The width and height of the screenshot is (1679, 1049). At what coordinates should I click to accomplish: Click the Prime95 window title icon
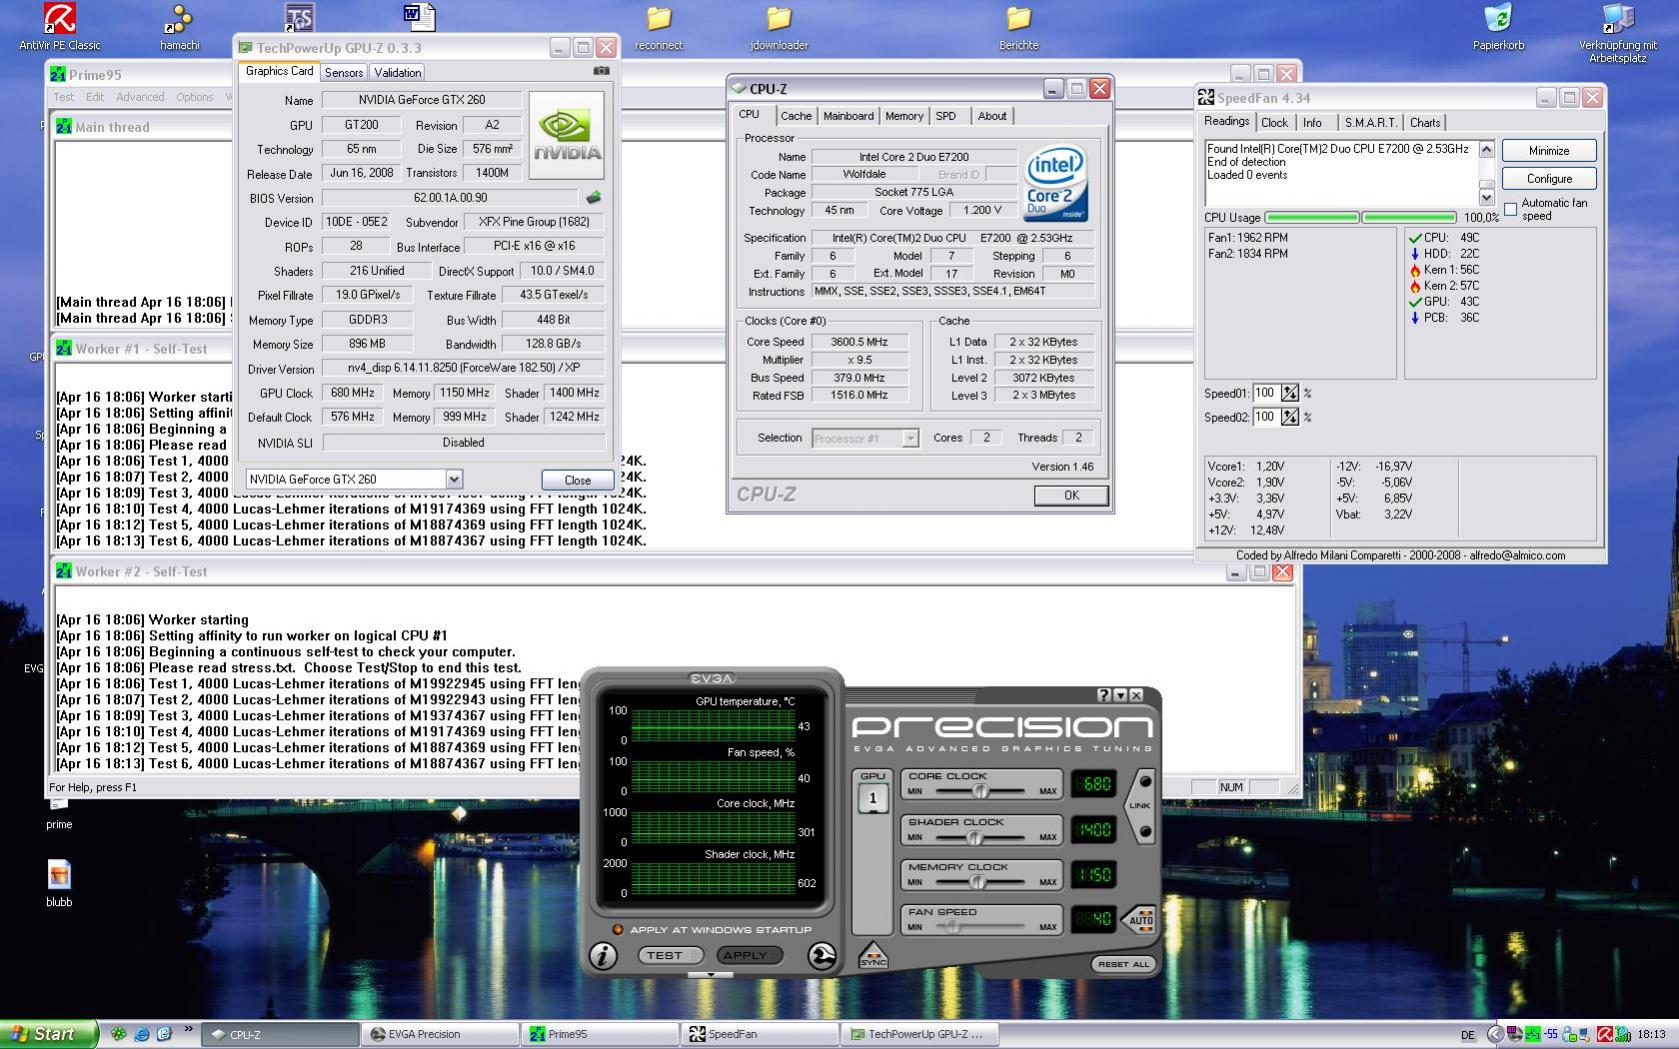58,74
